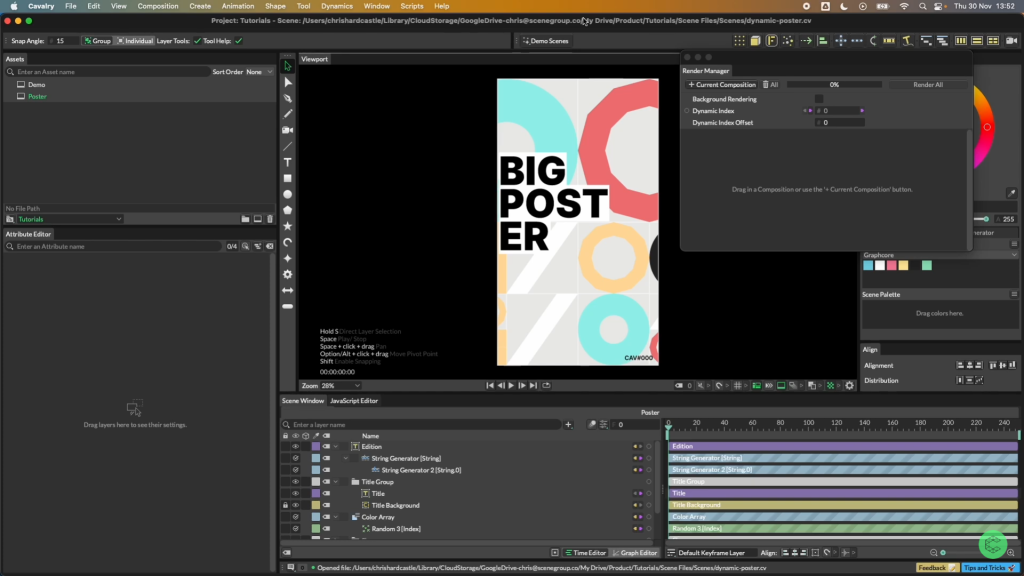Select the pink Graphcore color swatch

[x=892, y=265]
